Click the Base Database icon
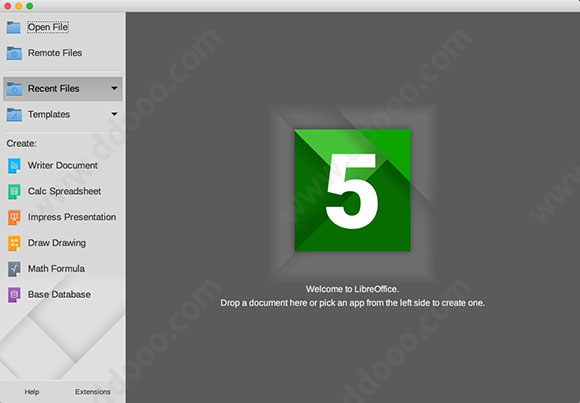 (x=14, y=295)
